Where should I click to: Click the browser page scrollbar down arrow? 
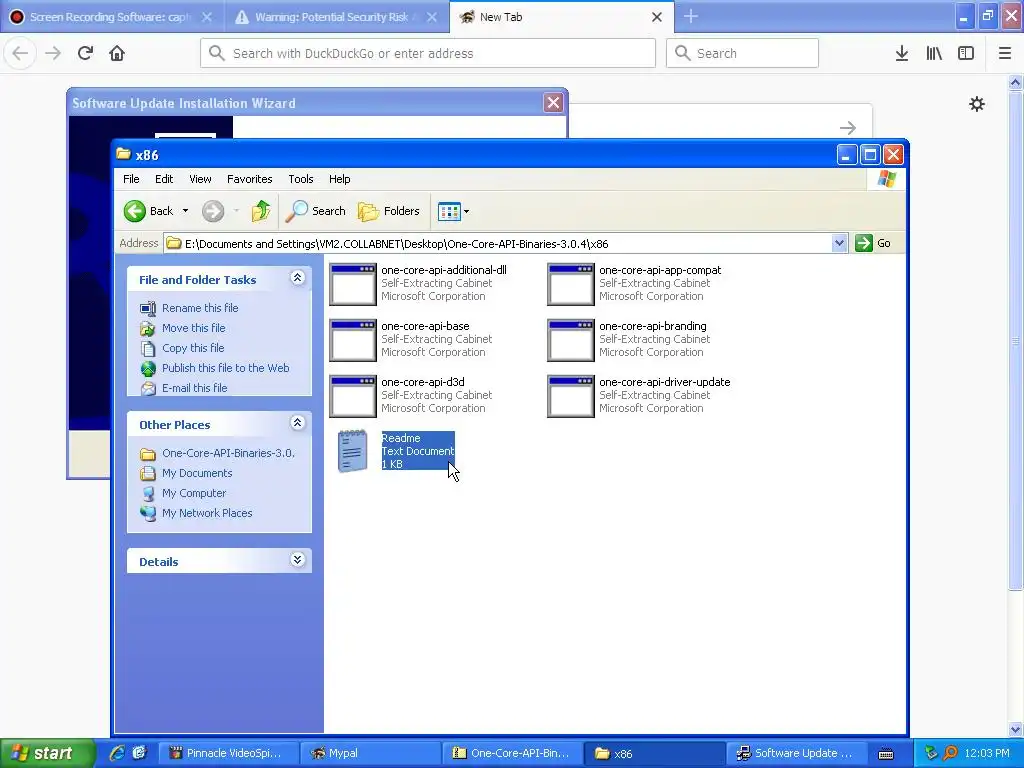(1016, 729)
